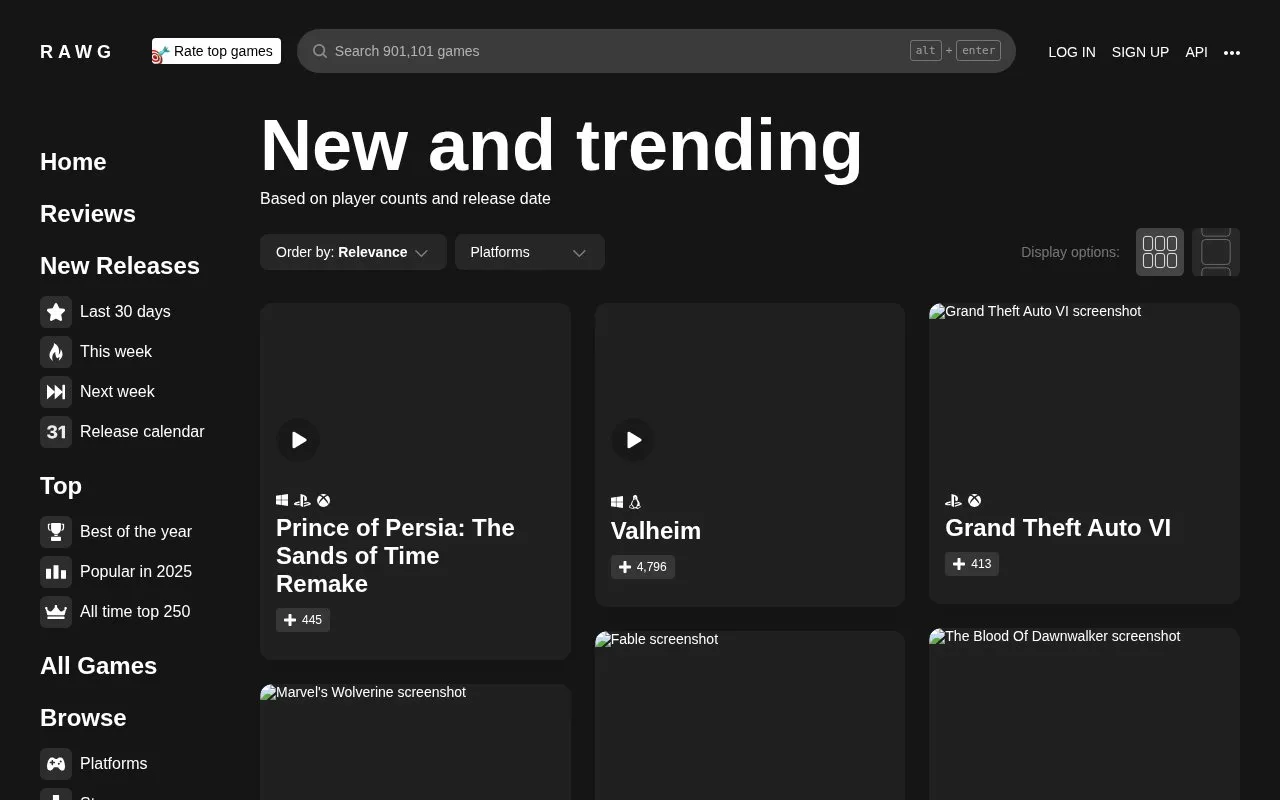
Task: Open the Grand Theft Auto VI screenshot thumbnail
Action: click(x=1084, y=390)
